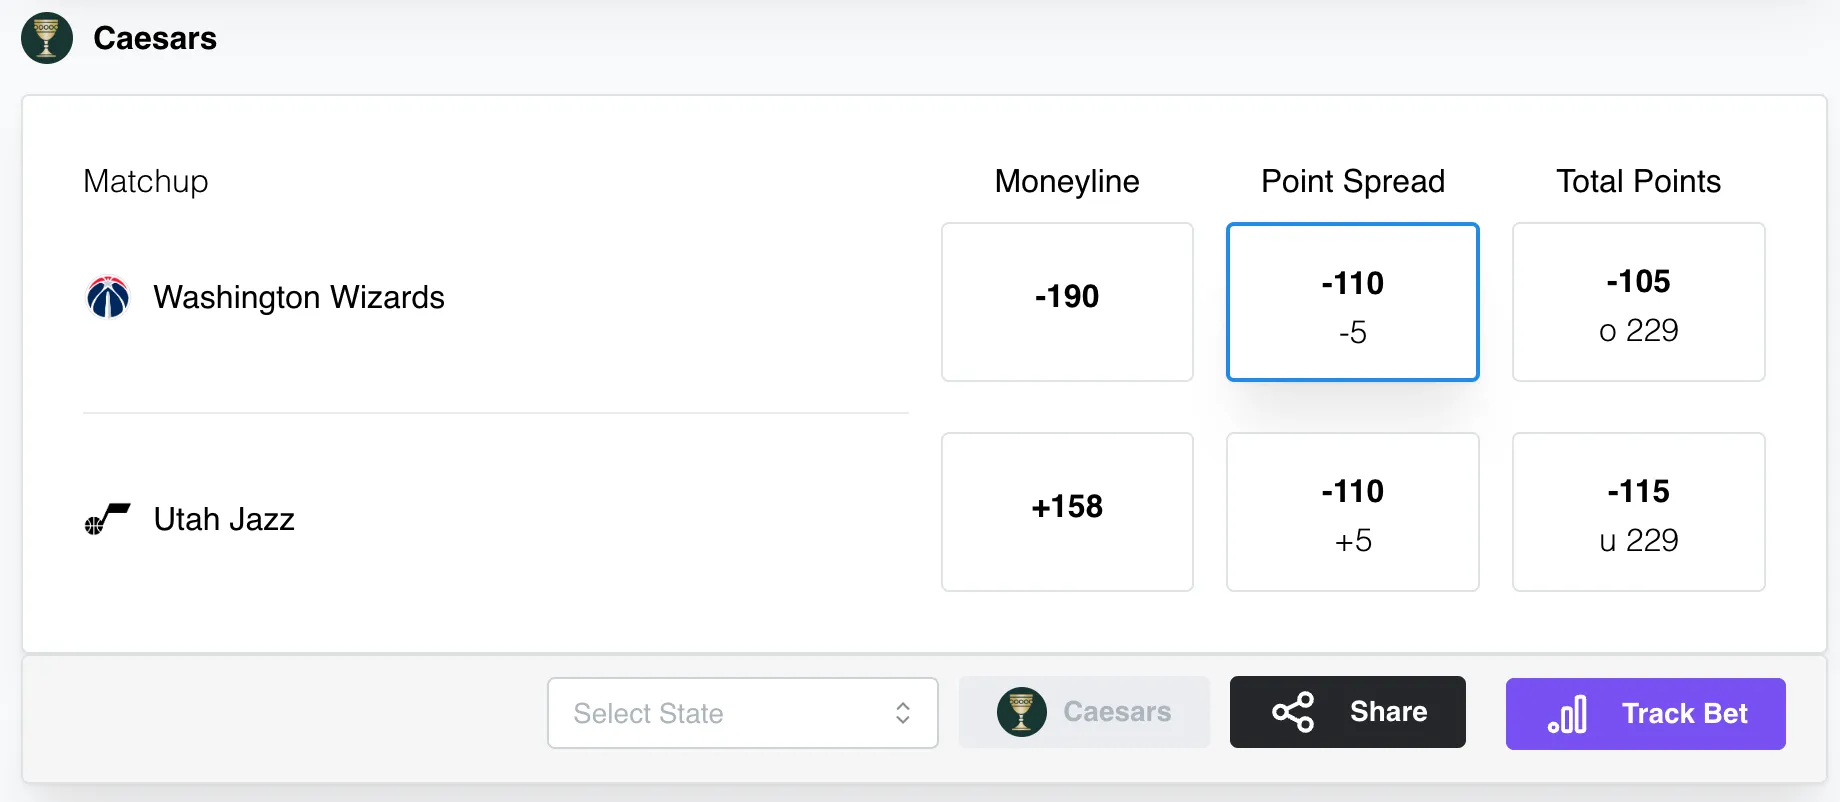Click the trophy icon on the gray Caesars button
Viewport: 1840px width, 802px height.
(1021, 711)
